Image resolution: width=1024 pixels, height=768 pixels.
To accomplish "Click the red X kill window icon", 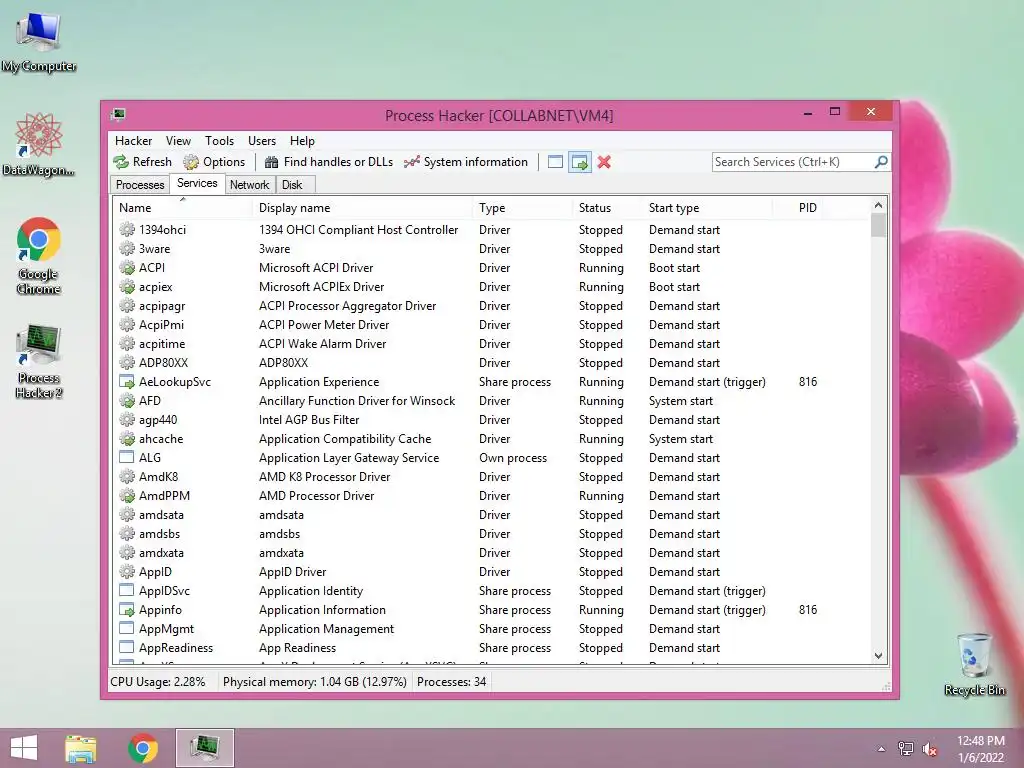I will (x=604, y=162).
